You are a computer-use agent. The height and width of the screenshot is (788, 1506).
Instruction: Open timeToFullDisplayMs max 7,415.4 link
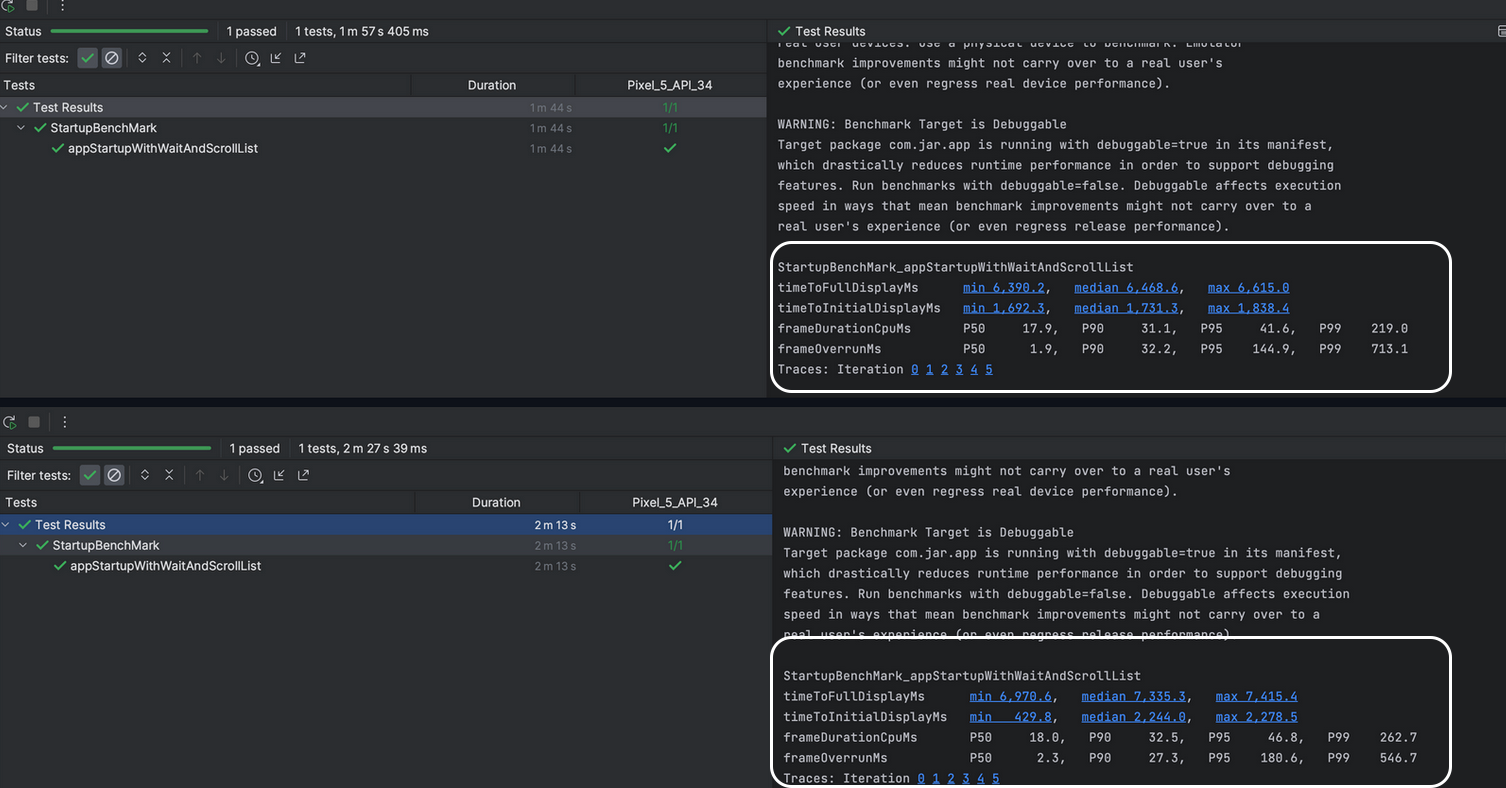tap(1256, 696)
